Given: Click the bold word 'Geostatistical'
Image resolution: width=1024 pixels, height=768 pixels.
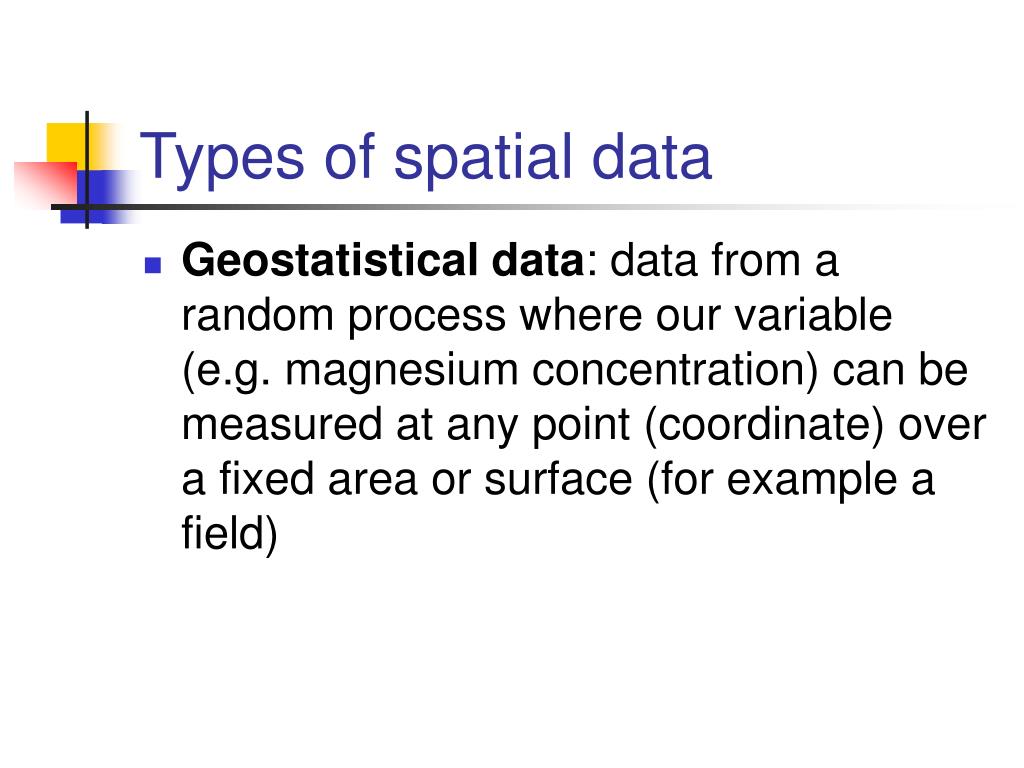Looking at the screenshot, I should pyautogui.click(x=331, y=260).
